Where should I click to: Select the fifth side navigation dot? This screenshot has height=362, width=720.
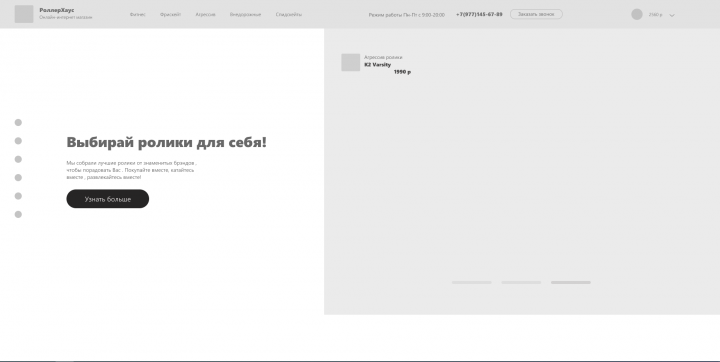coord(18,196)
